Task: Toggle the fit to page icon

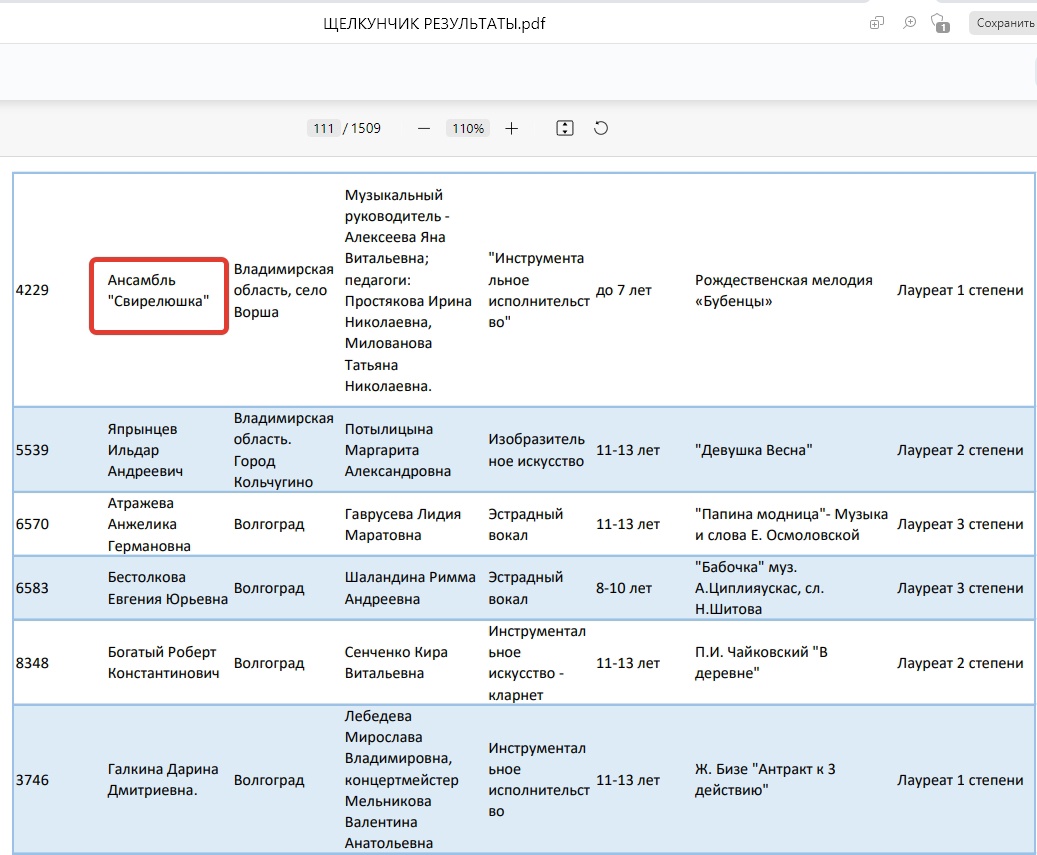Action: point(565,128)
